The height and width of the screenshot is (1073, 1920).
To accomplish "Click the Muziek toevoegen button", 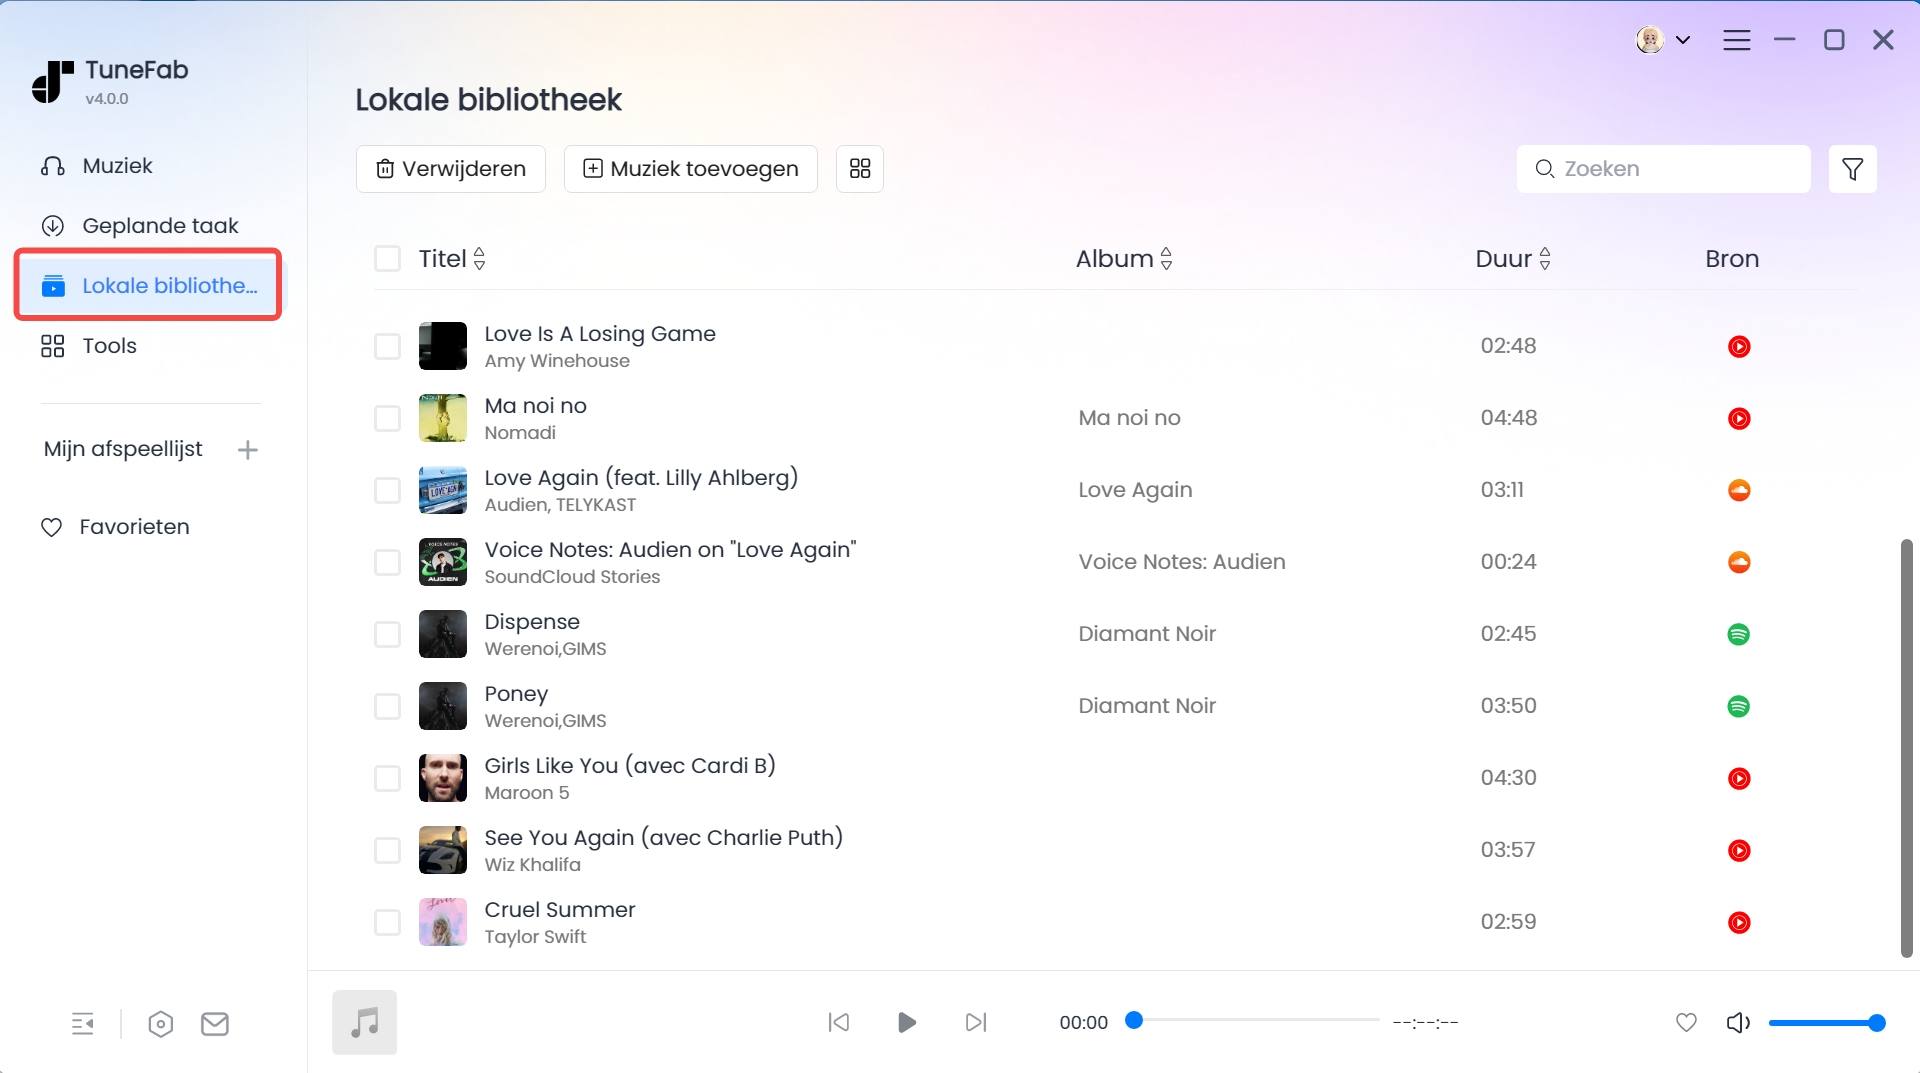I will pos(690,169).
